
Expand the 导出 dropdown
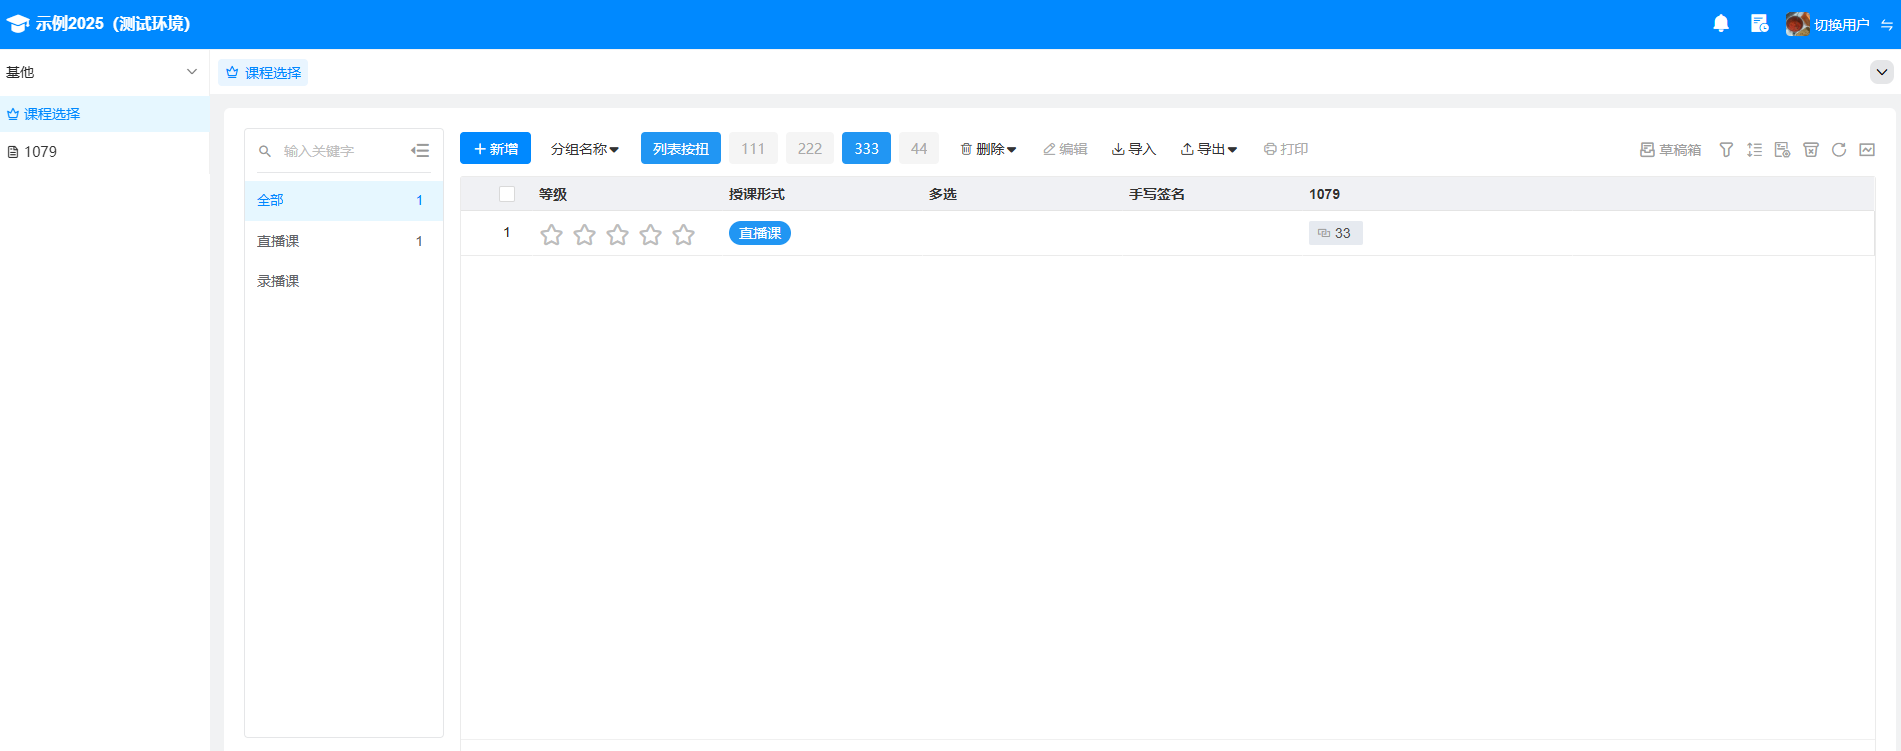click(x=1208, y=149)
